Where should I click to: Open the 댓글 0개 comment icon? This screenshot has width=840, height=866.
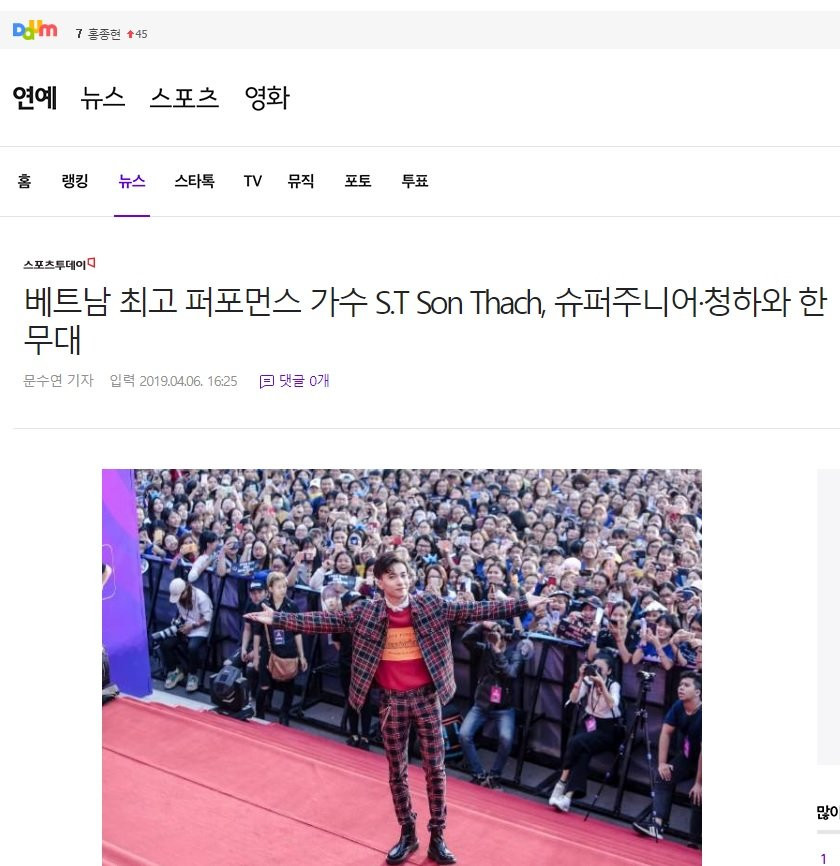point(266,382)
